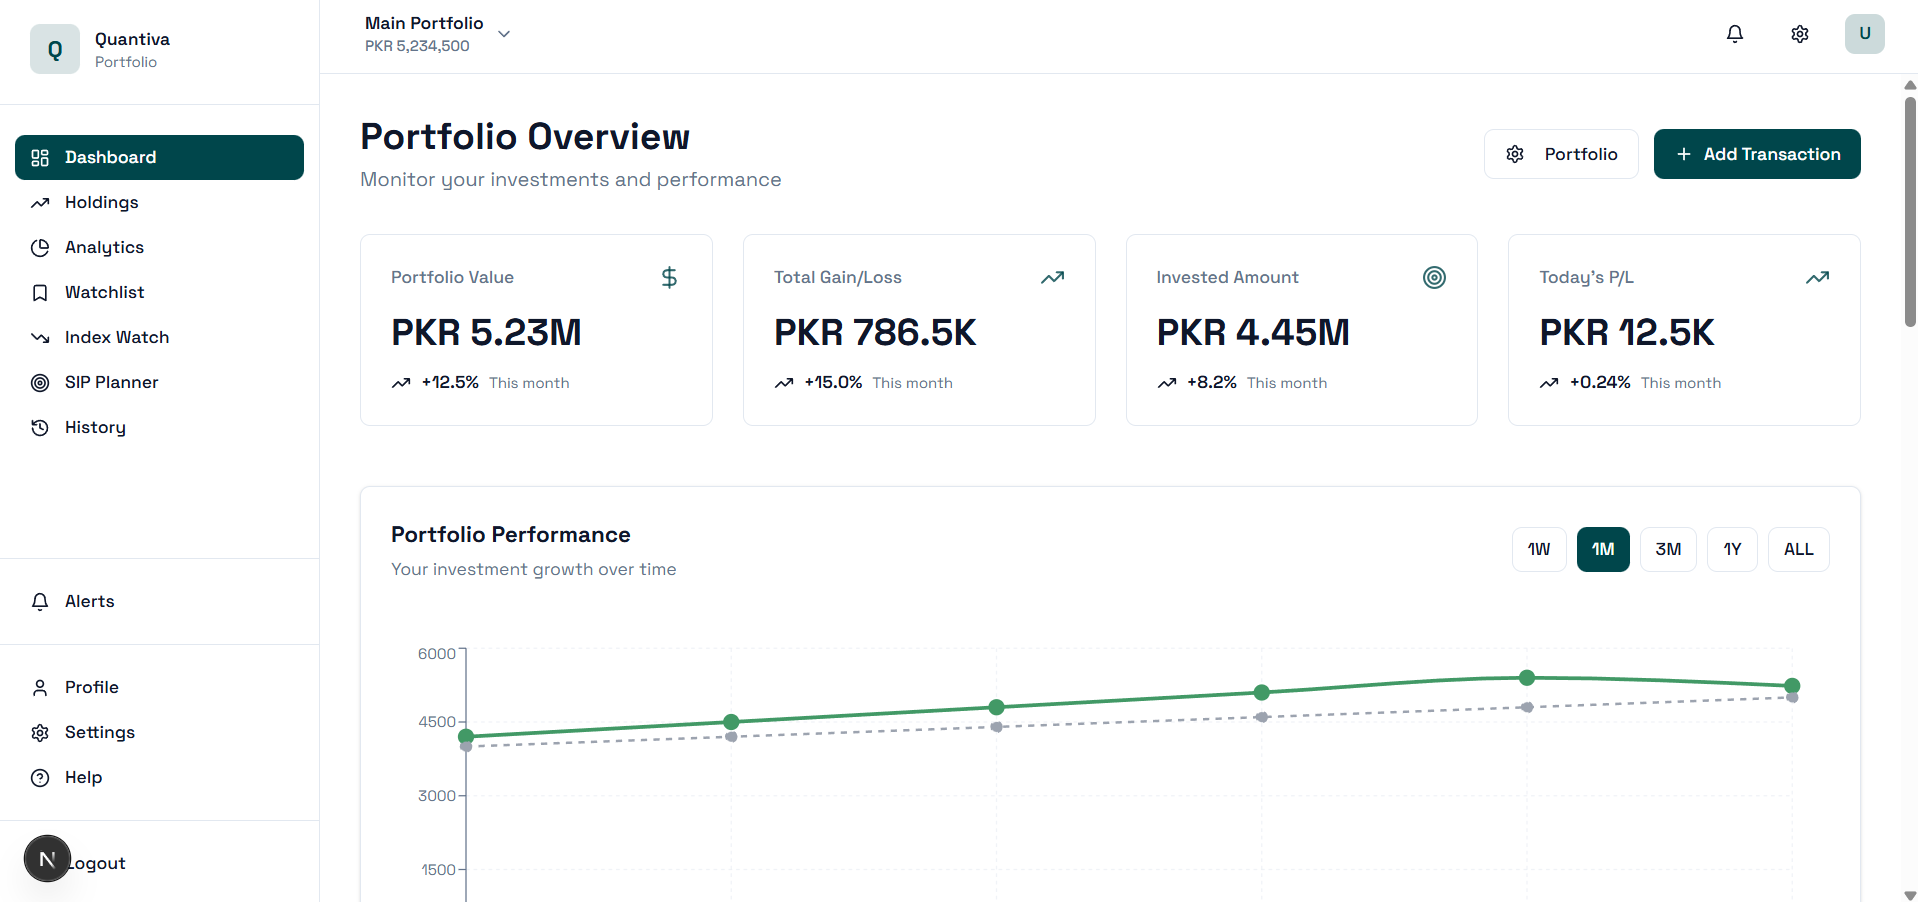This screenshot has height=902, width=1918.
Task: Click the gear settings icon in header
Action: click(x=1799, y=34)
